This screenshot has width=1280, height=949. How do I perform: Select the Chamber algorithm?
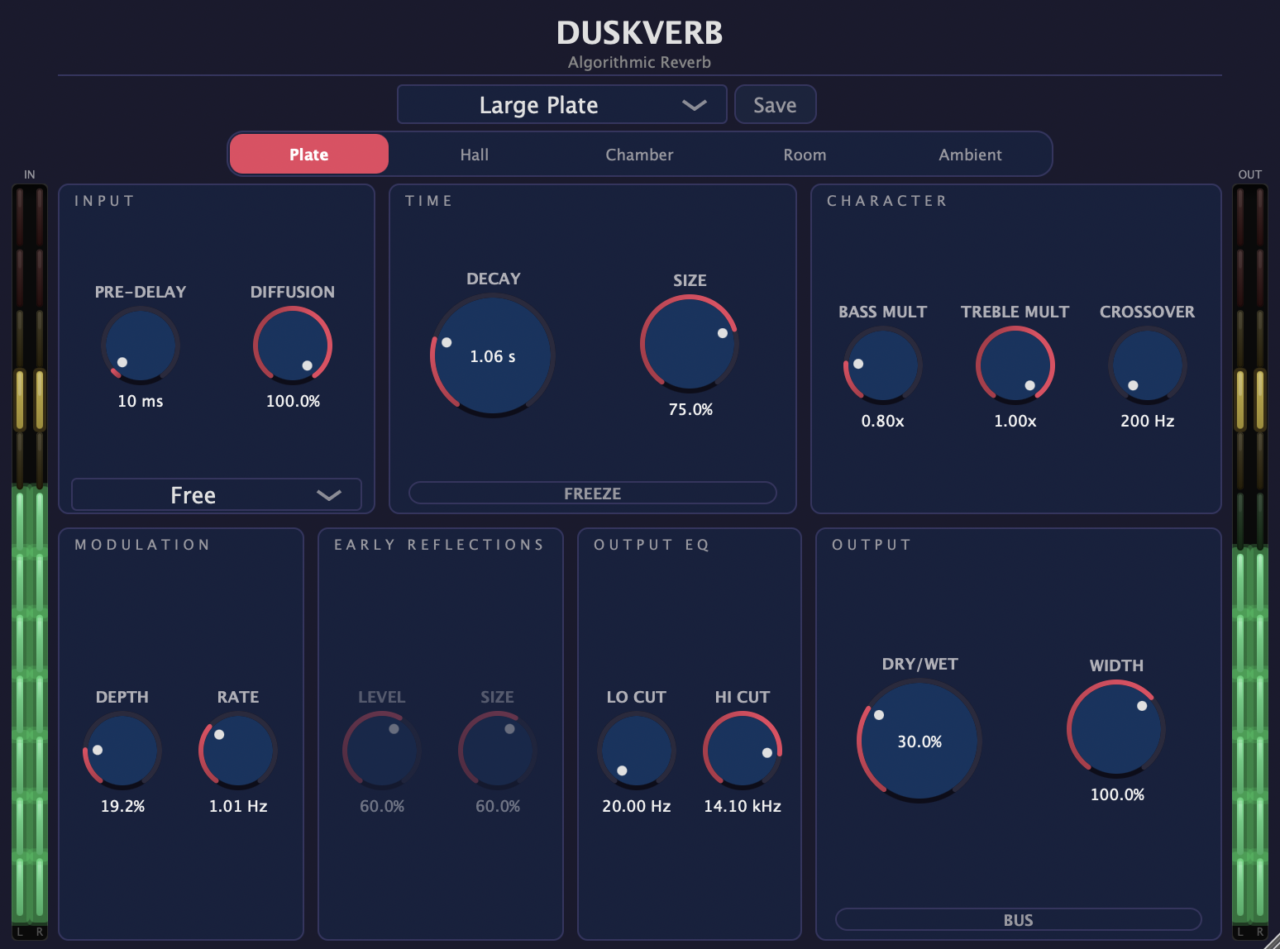(x=639, y=154)
